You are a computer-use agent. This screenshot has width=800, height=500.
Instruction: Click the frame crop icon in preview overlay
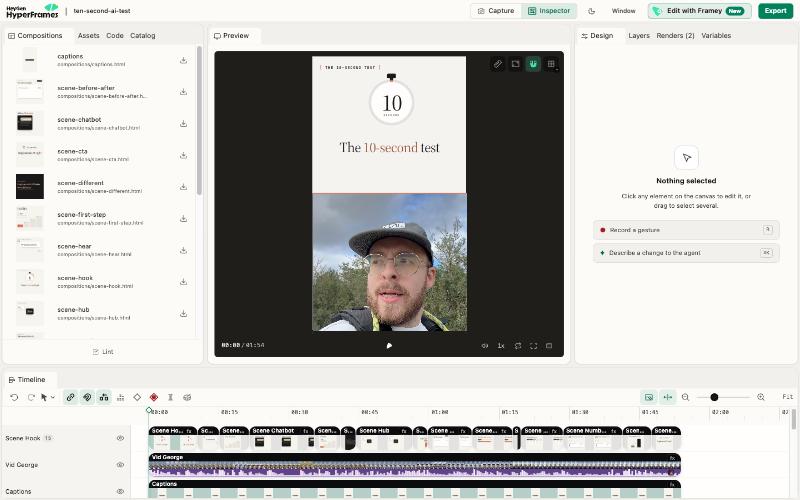click(x=515, y=64)
